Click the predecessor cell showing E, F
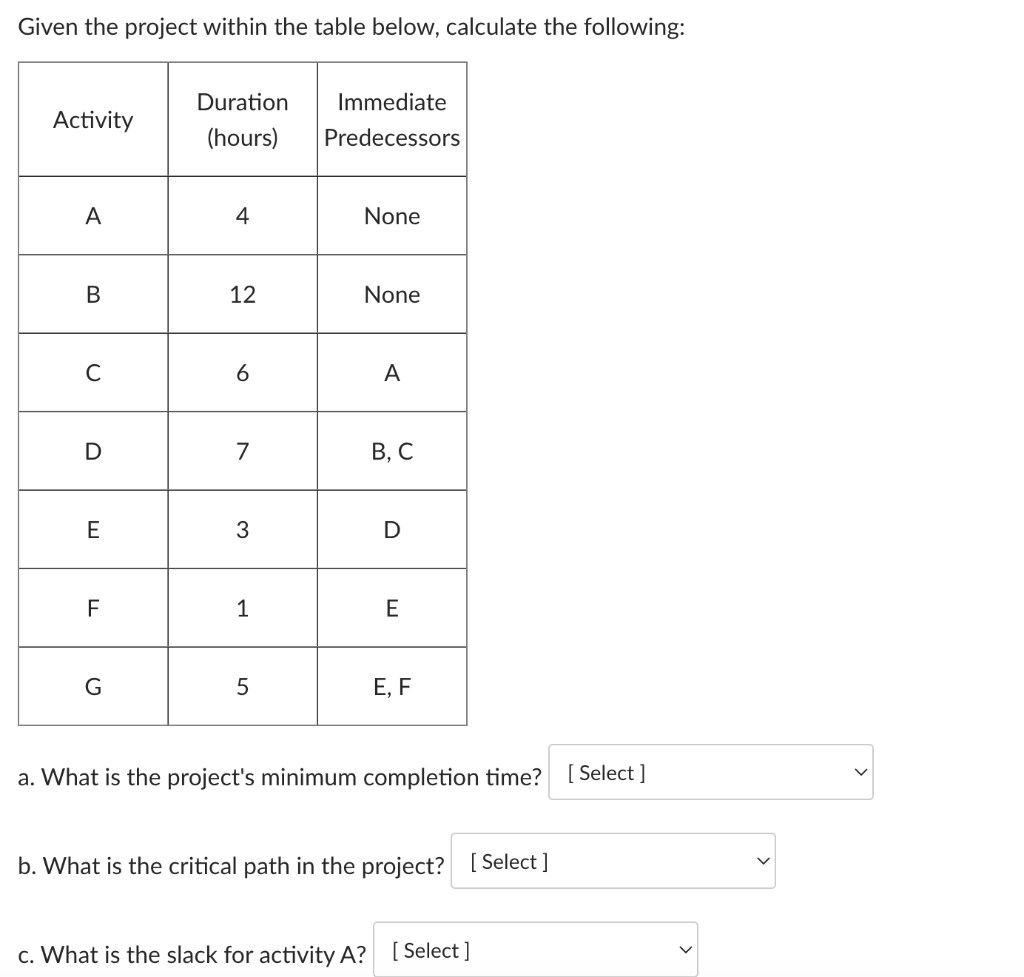 (x=391, y=686)
